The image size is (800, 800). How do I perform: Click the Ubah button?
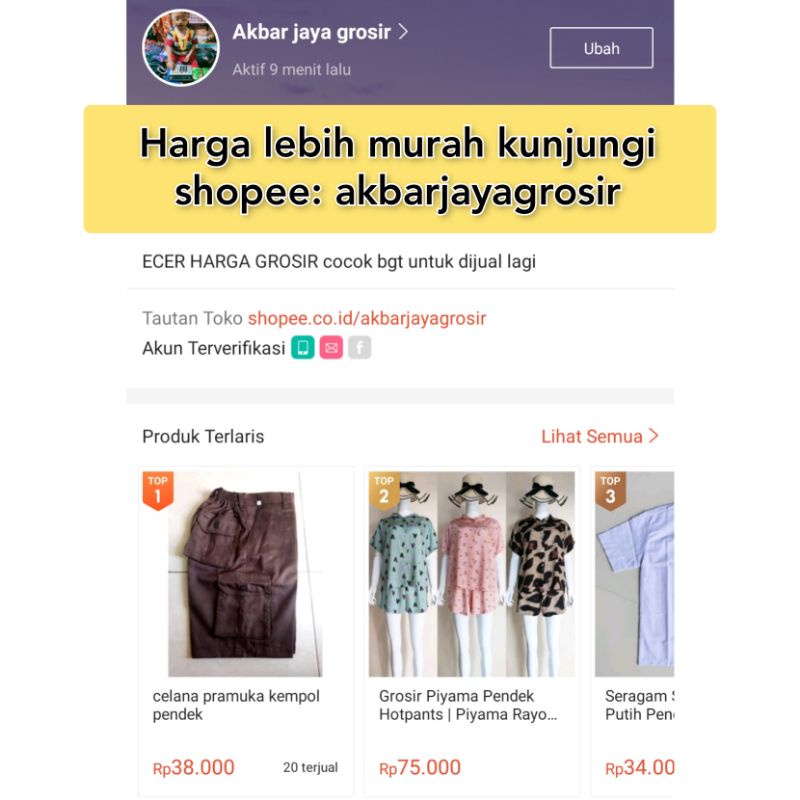click(x=601, y=48)
